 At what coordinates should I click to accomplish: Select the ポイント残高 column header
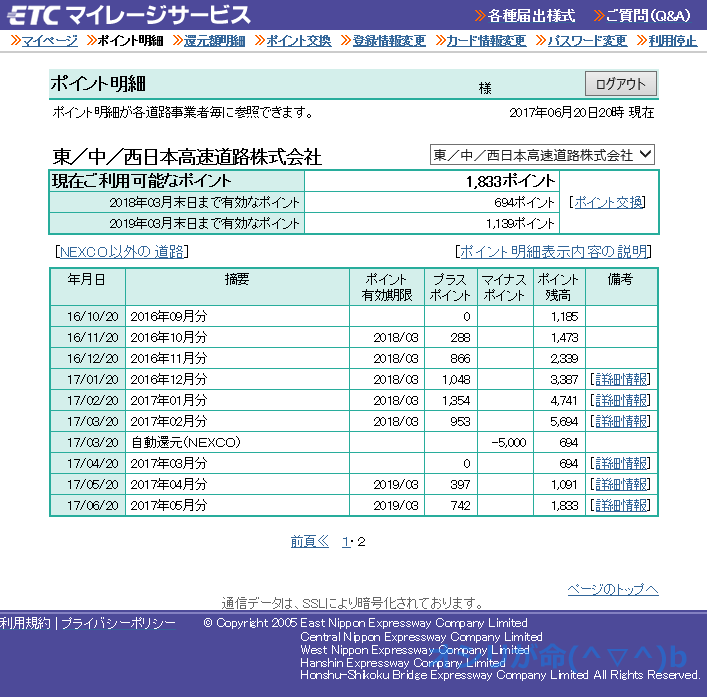coord(560,287)
